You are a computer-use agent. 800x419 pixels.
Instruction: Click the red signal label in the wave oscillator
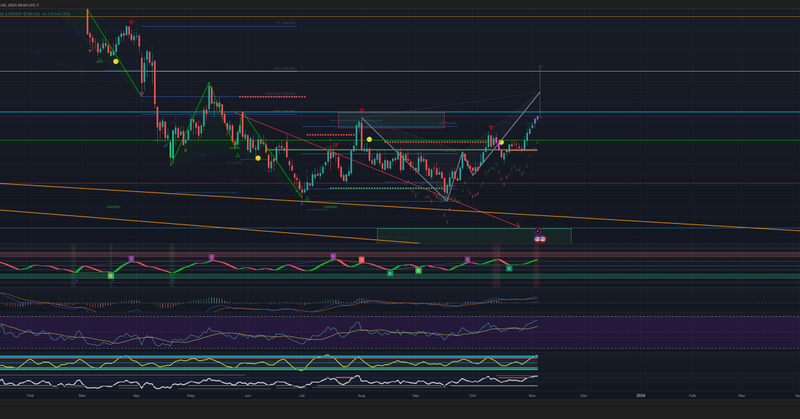(x=361, y=260)
